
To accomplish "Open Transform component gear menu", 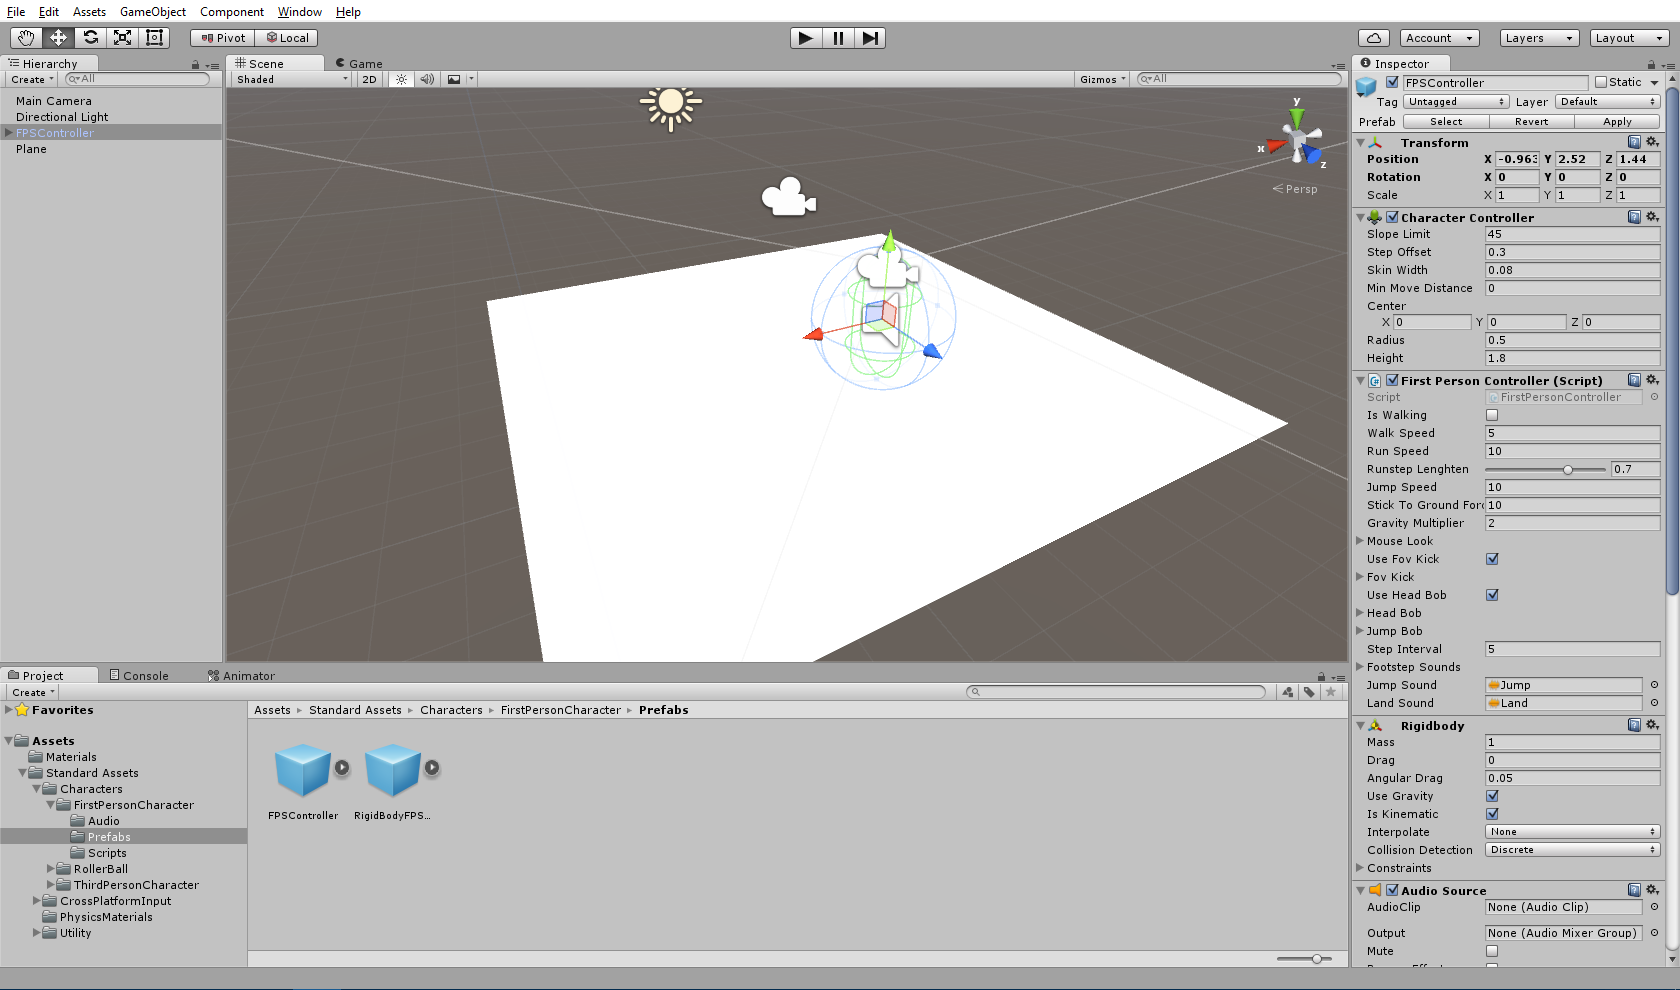I will (x=1652, y=142).
